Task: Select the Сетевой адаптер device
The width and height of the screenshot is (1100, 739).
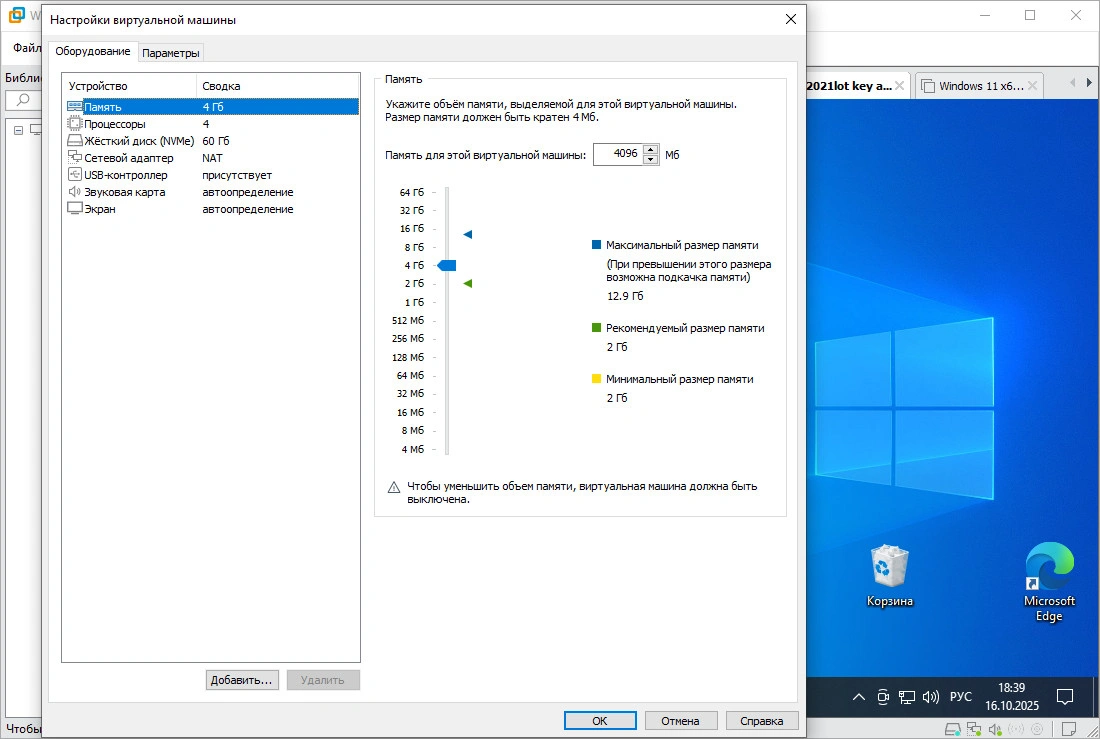Action: tap(128, 158)
